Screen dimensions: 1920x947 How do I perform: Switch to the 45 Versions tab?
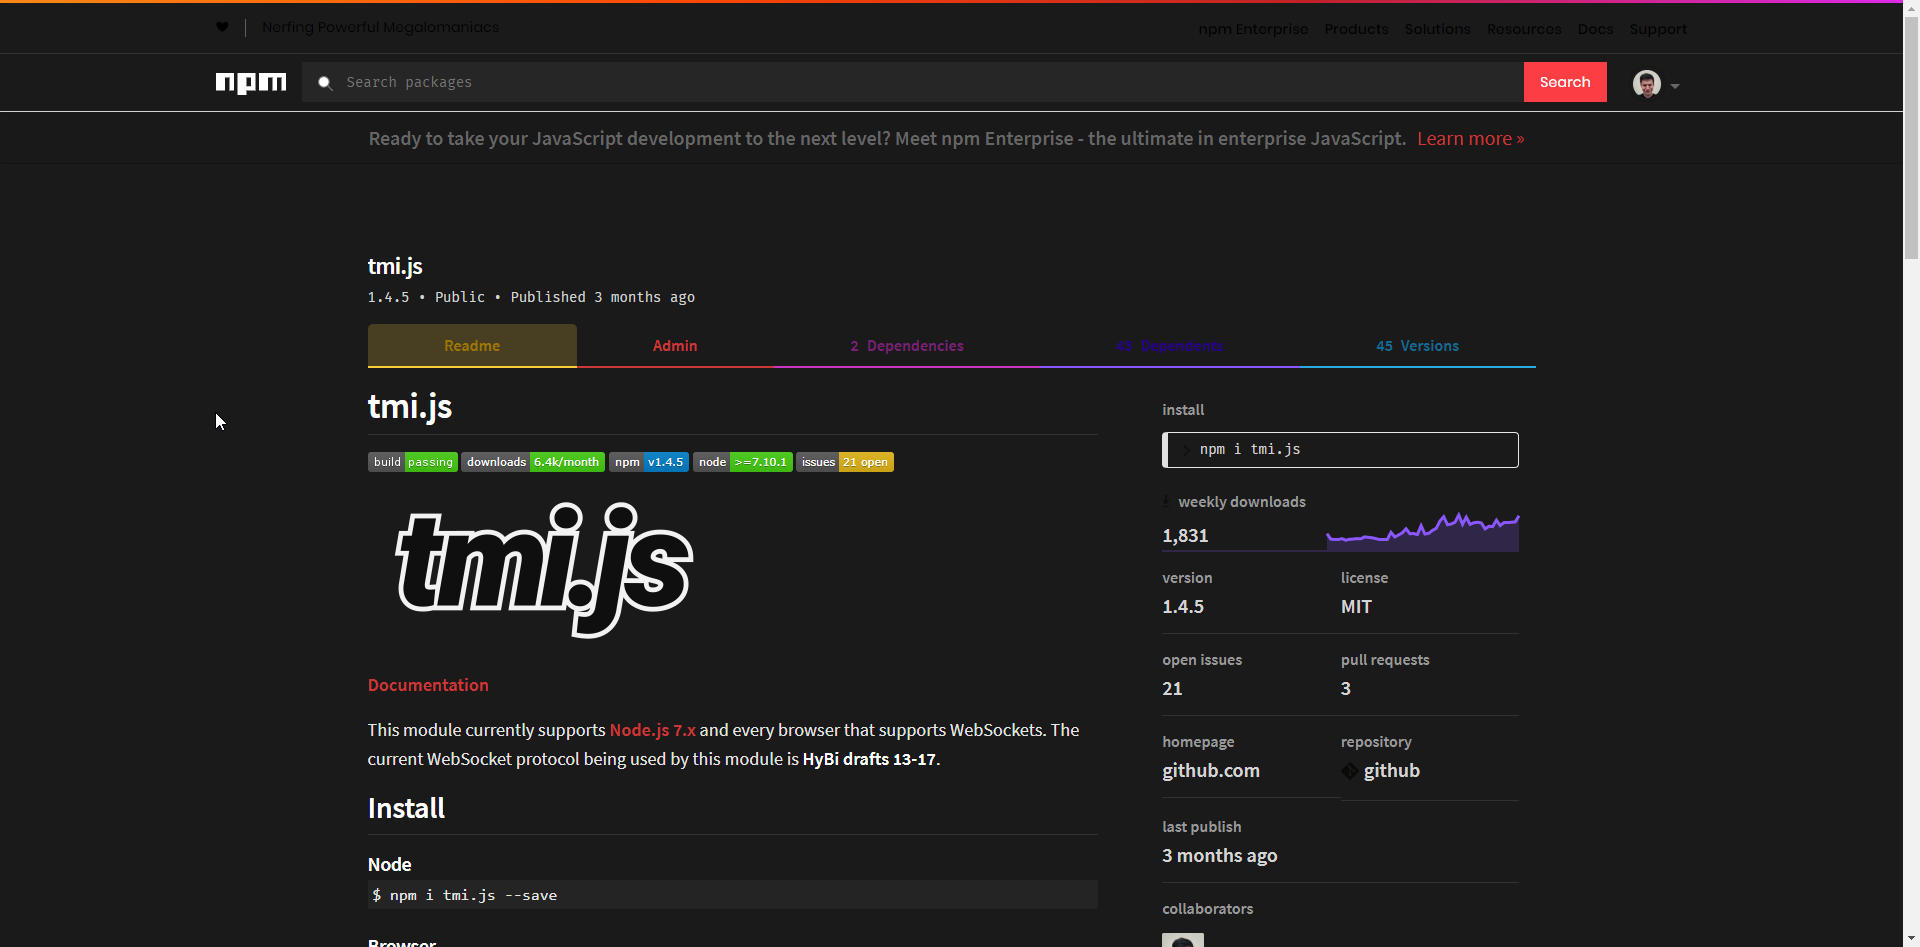click(x=1417, y=346)
